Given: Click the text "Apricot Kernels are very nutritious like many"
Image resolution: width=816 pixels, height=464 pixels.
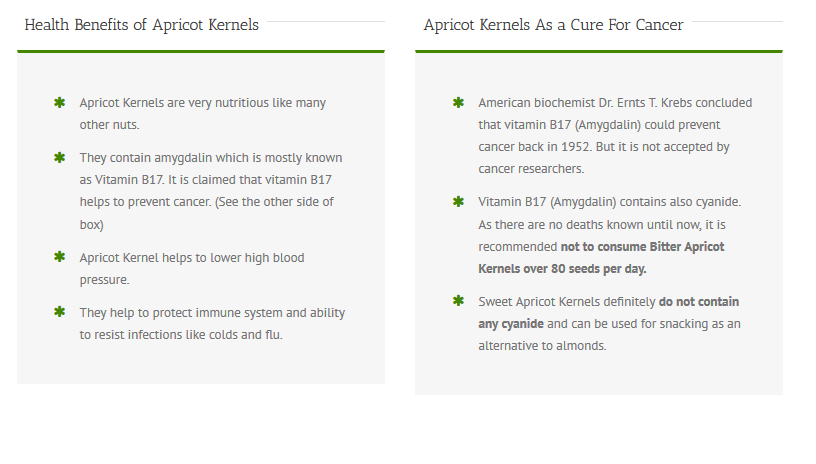Looking at the screenshot, I should 202,103.
